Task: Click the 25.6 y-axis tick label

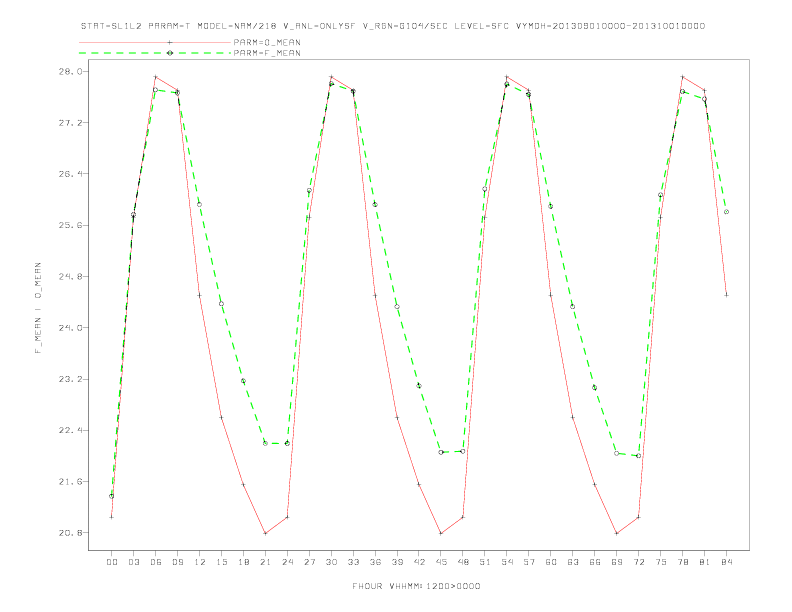Action: [x=70, y=225]
